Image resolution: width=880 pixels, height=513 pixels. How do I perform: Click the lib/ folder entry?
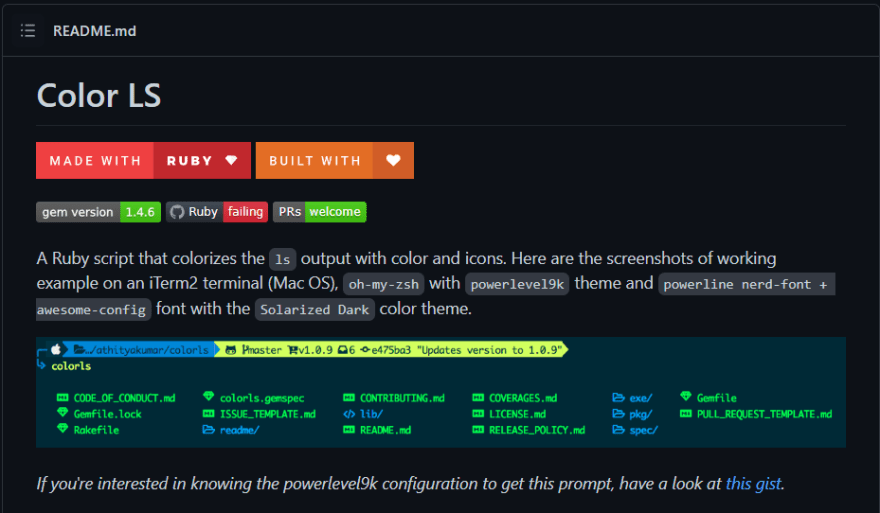371,414
